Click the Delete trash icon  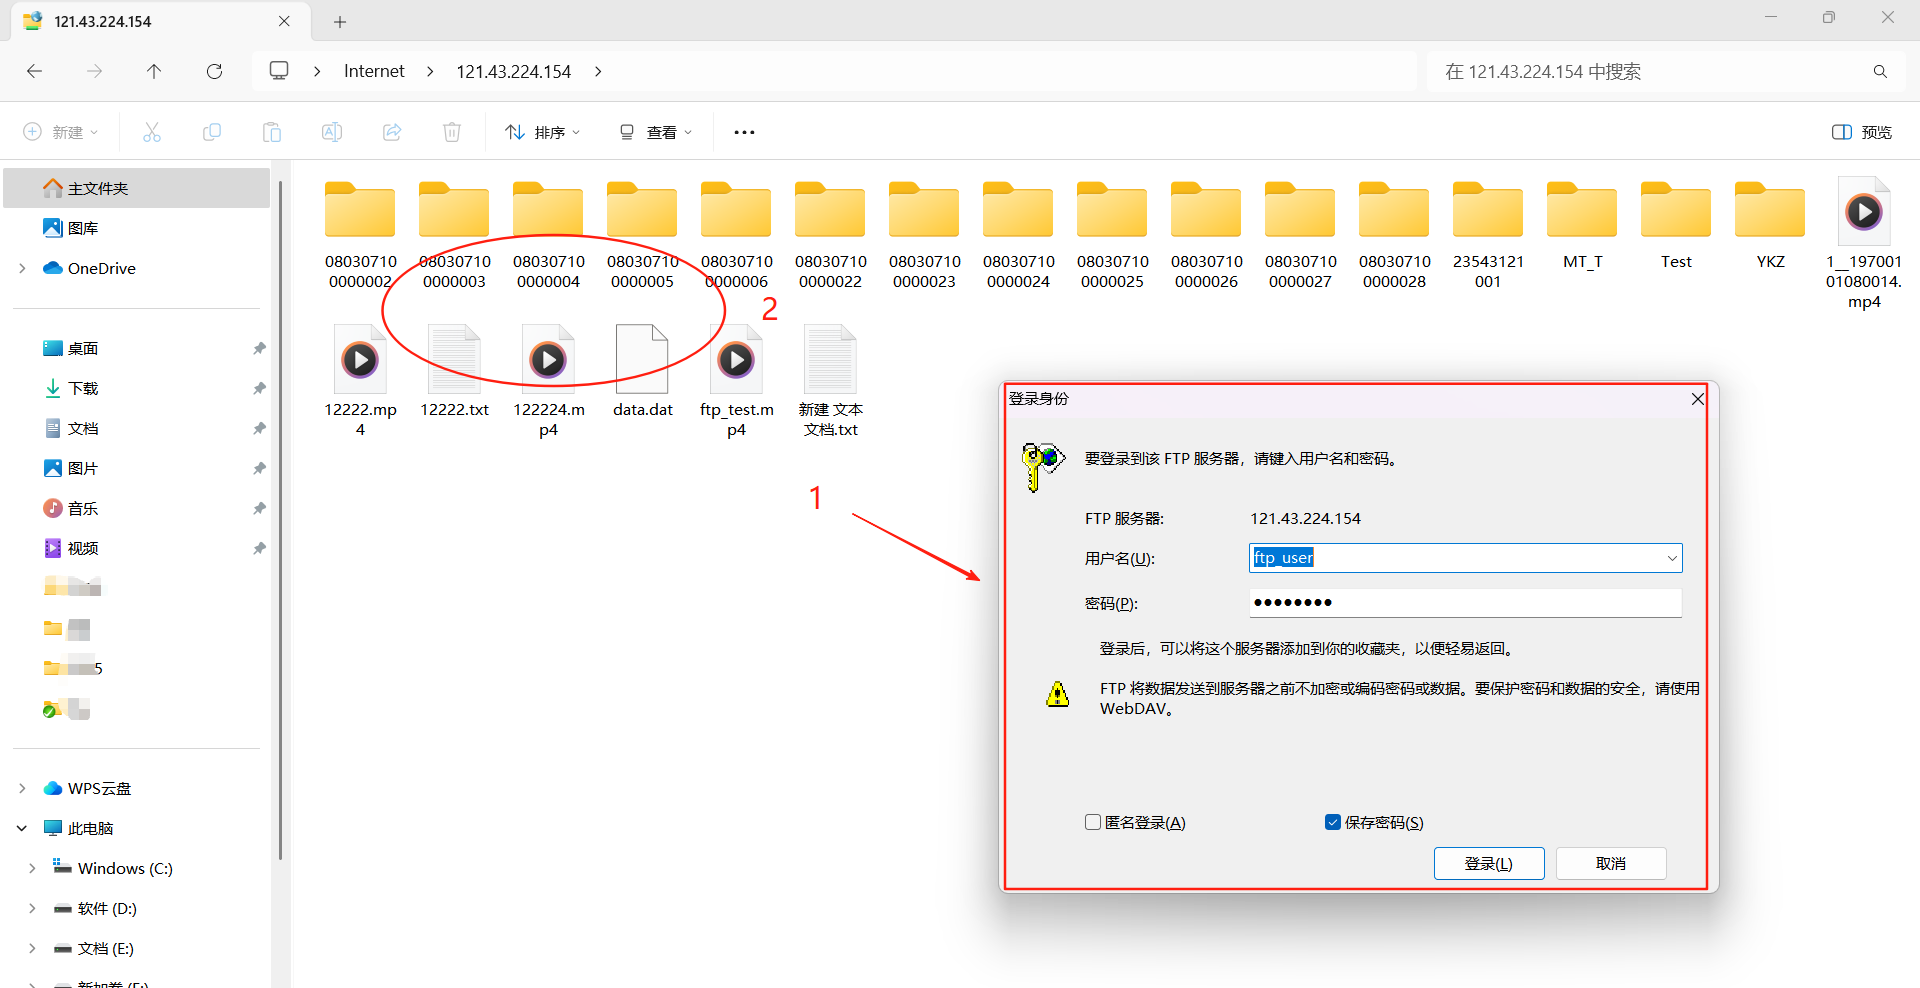(x=452, y=132)
